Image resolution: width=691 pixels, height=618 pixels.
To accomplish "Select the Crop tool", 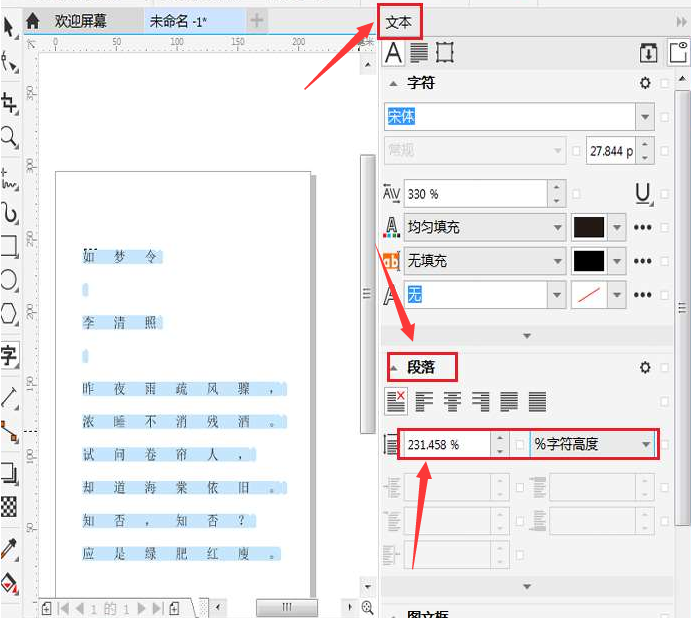I will (9, 104).
